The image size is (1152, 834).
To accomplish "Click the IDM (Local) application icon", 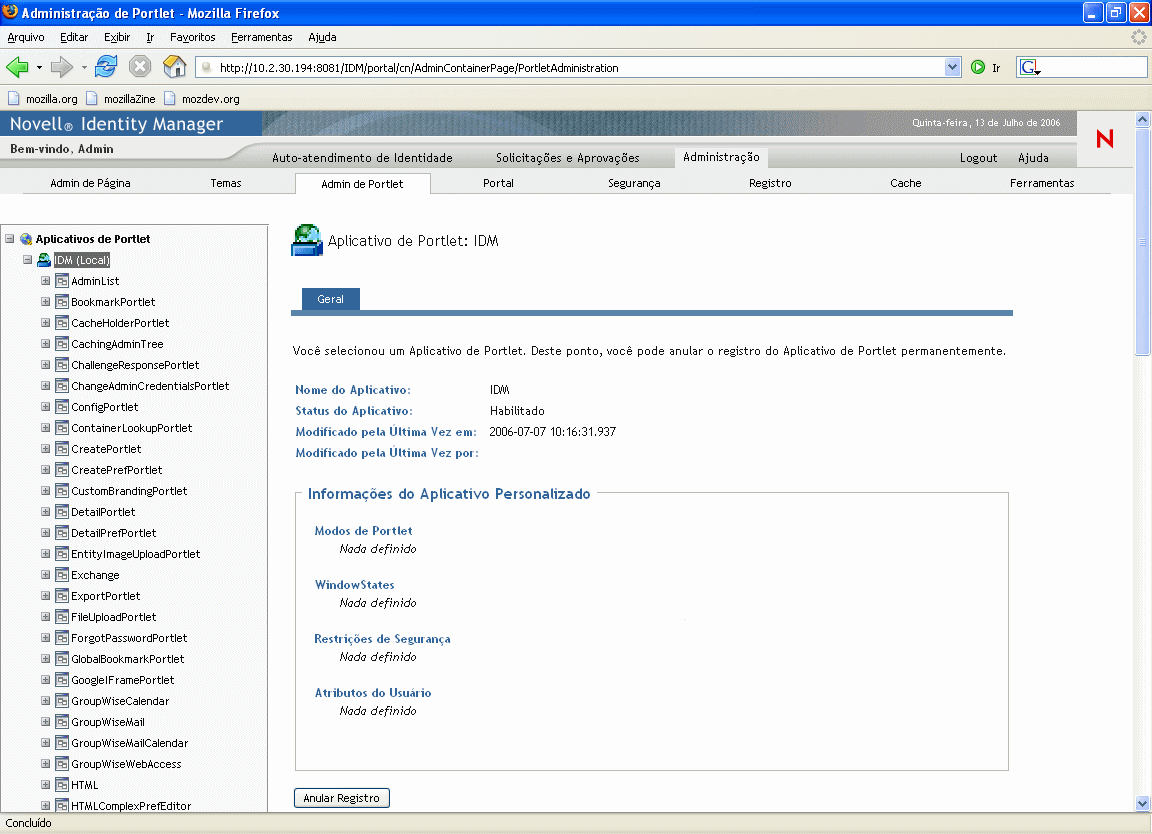I will point(44,259).
